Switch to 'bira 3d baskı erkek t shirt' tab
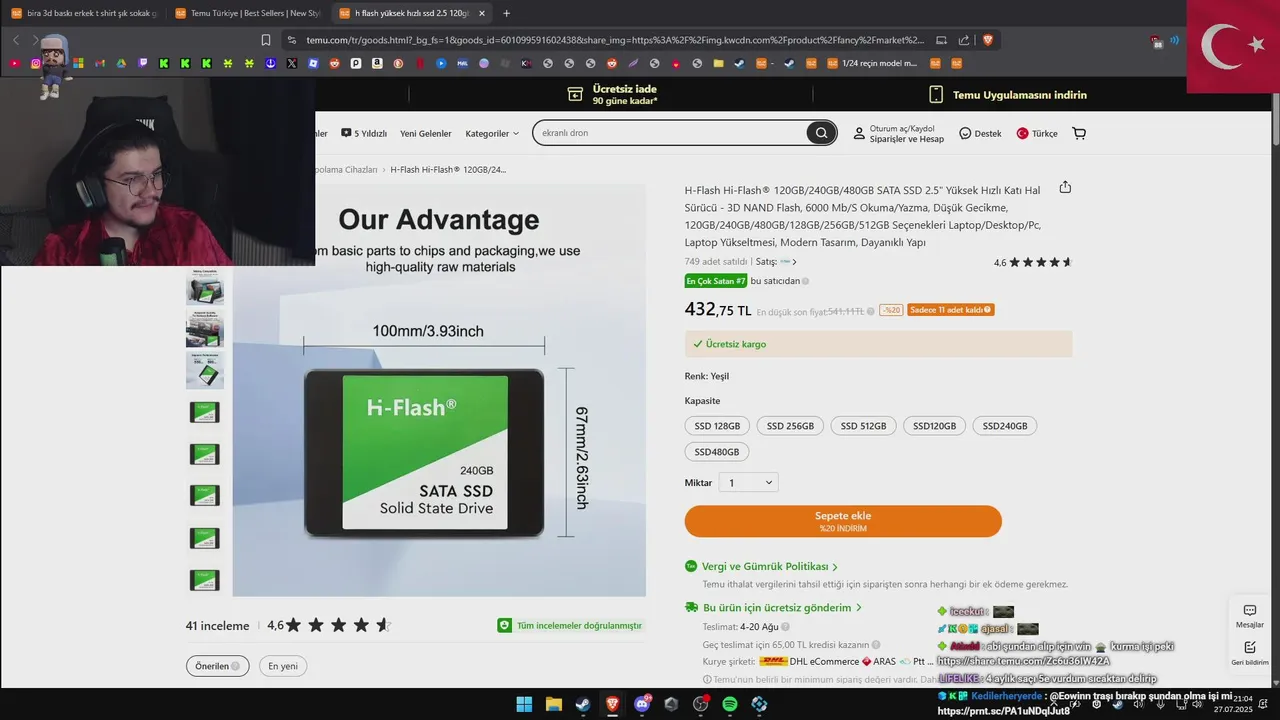 pos(84,13)
